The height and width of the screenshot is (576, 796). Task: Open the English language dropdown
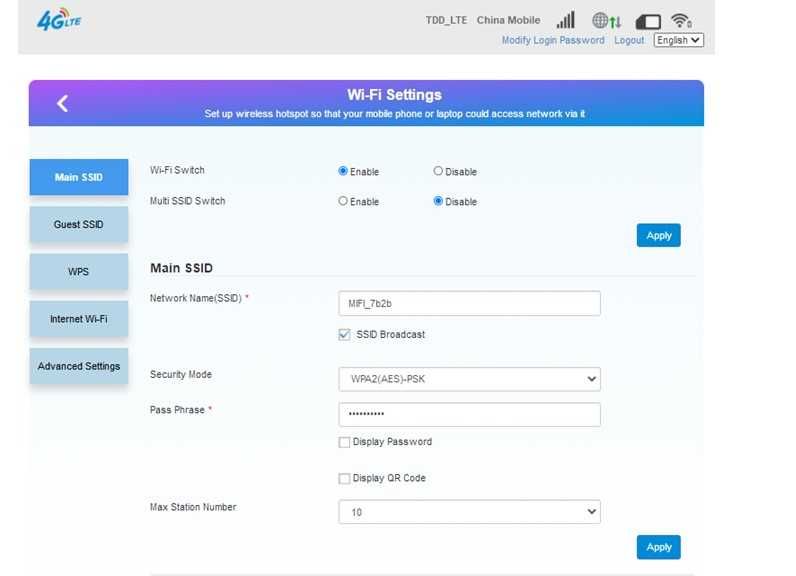click(x=678, y=40)
